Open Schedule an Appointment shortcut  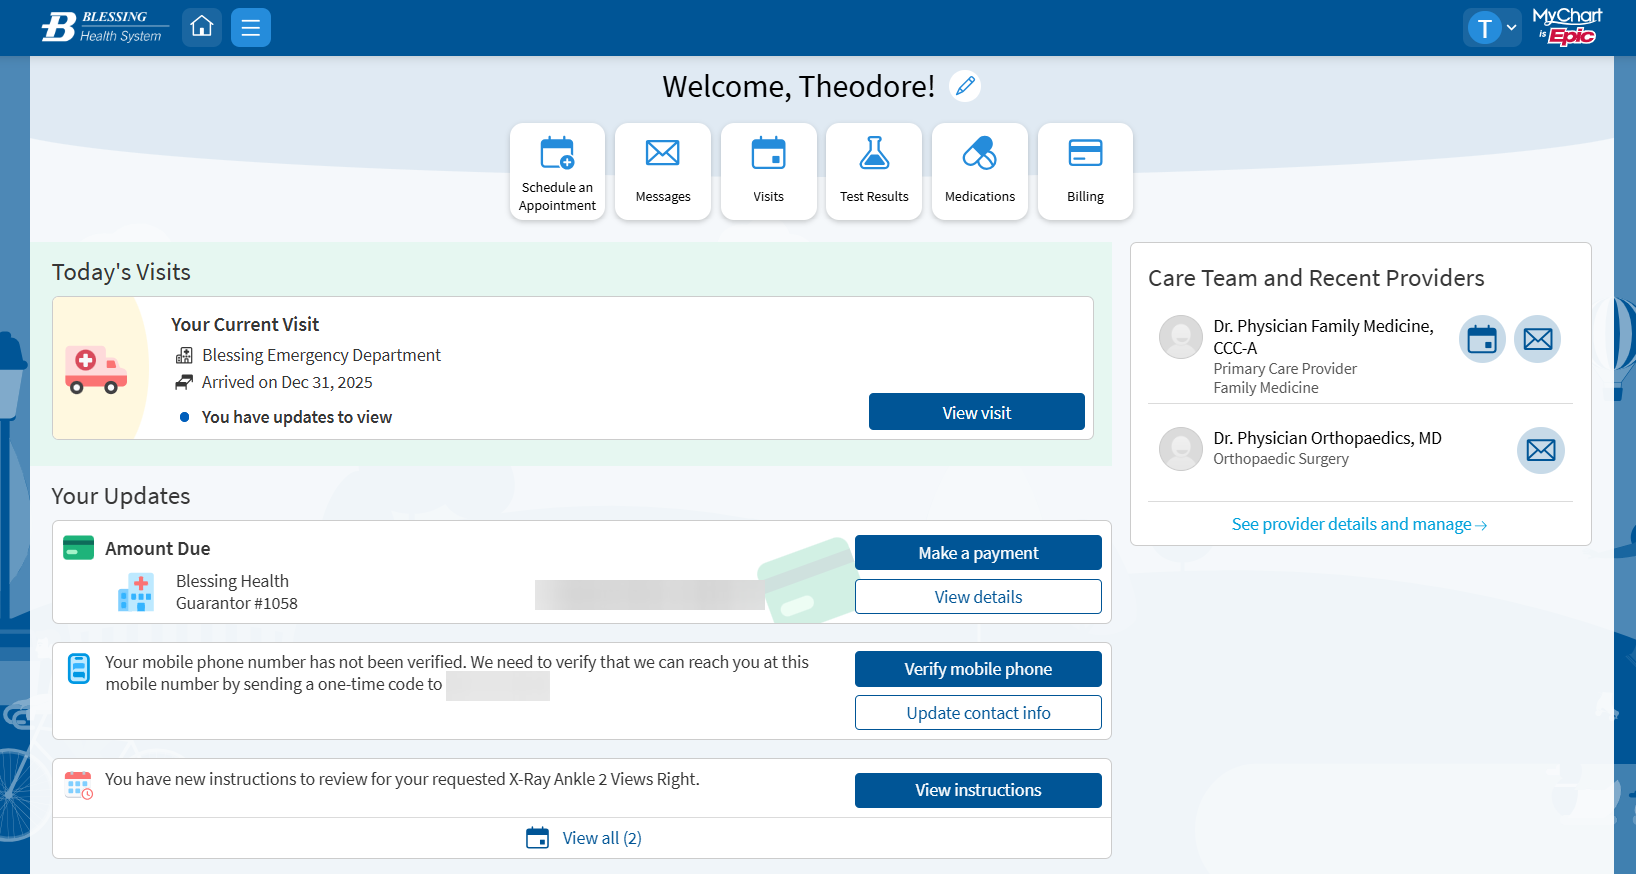[x=557, y=171]
